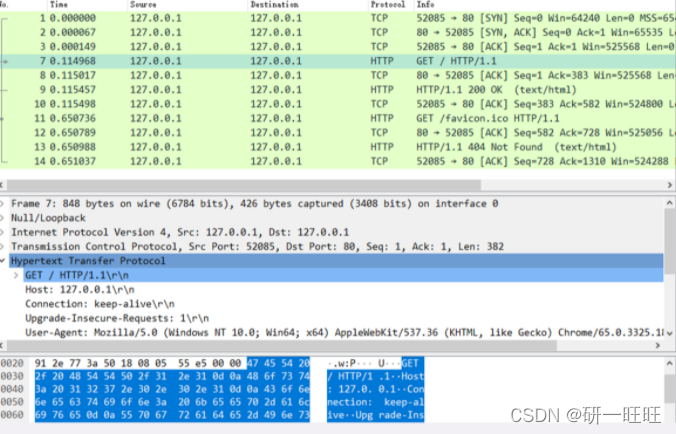
Task: Click packet details scroll down arrow
Action: click(670, 333)
